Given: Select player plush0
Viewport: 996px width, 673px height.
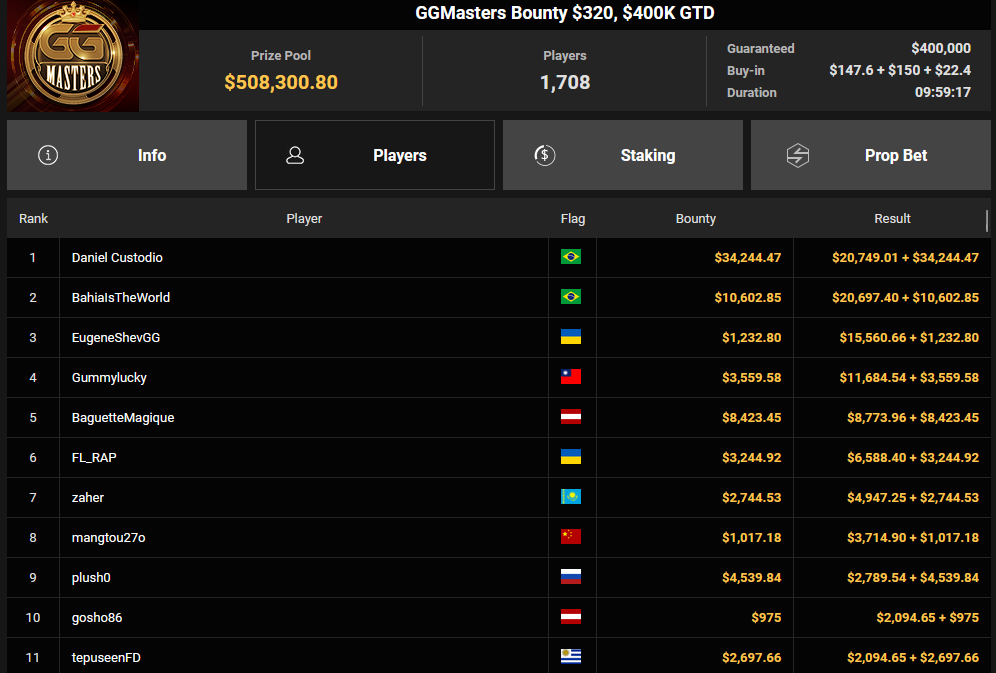Looking at the screenshot, I should coord(91,578).
